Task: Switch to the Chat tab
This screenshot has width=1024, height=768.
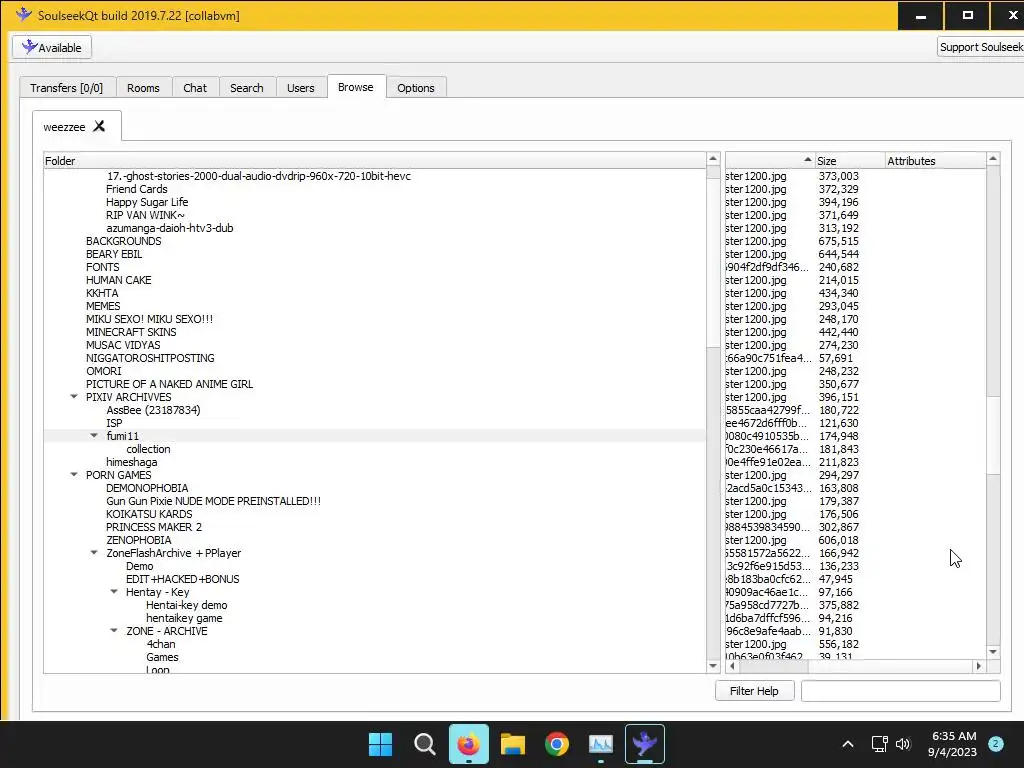Action: pyautogui.click(x=195, y=88)
